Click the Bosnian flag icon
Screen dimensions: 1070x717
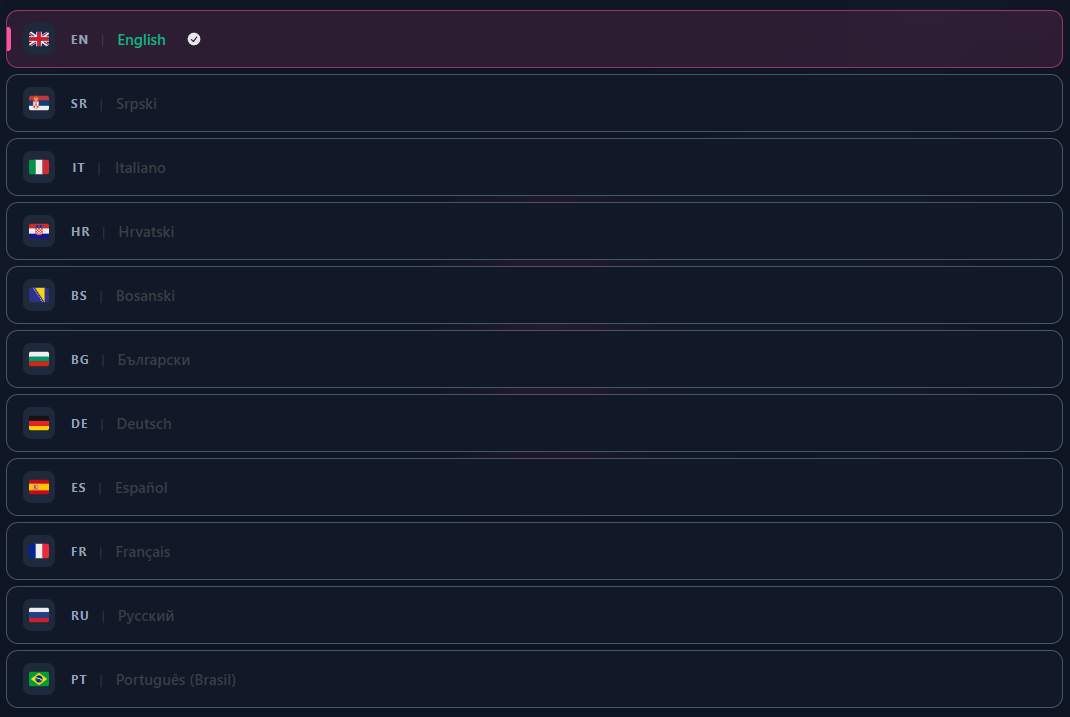[x=39, y=295]
